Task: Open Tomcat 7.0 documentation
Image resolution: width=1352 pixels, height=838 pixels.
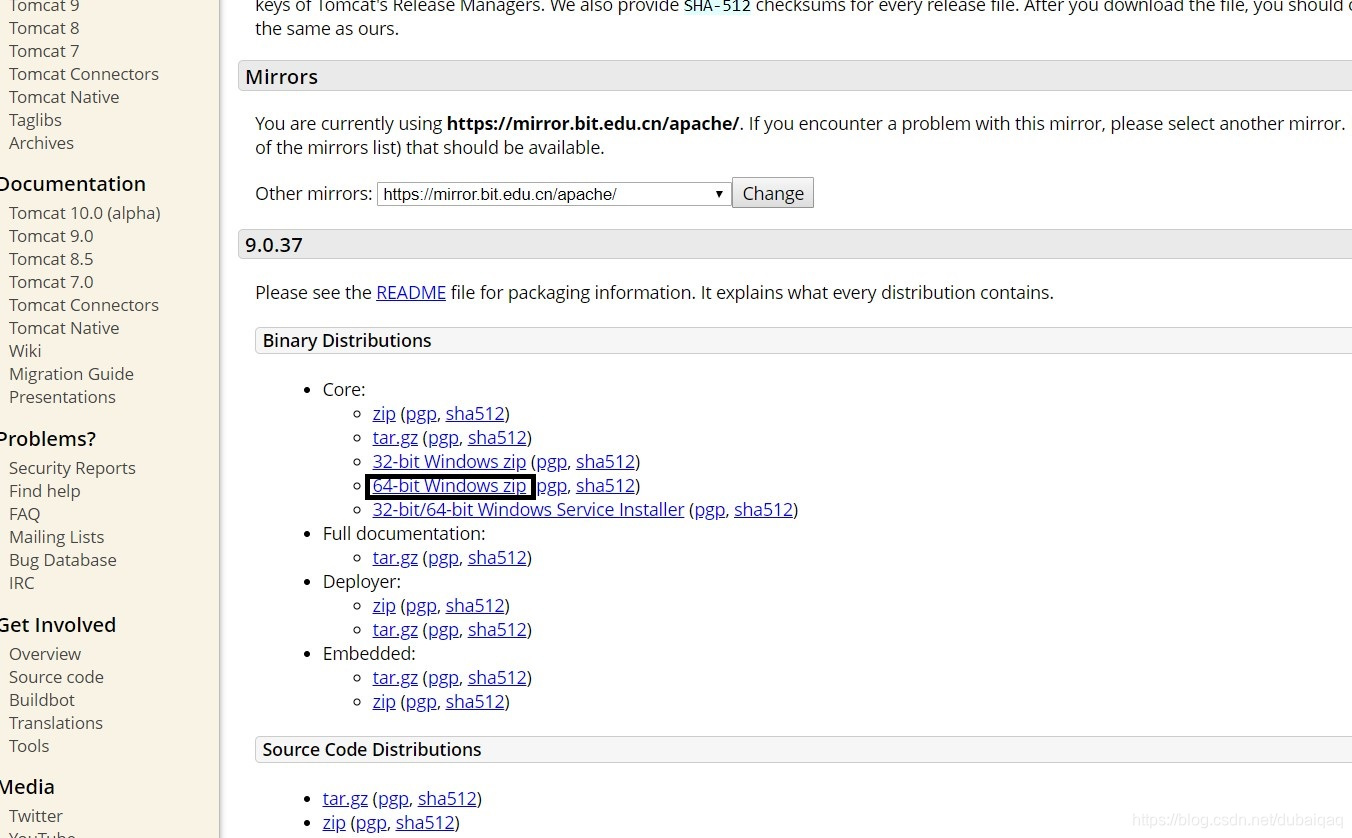Action: (51, 282)
